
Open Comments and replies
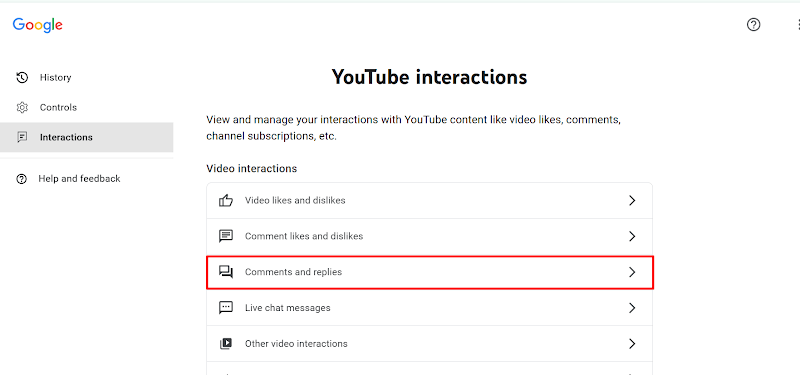430,272
